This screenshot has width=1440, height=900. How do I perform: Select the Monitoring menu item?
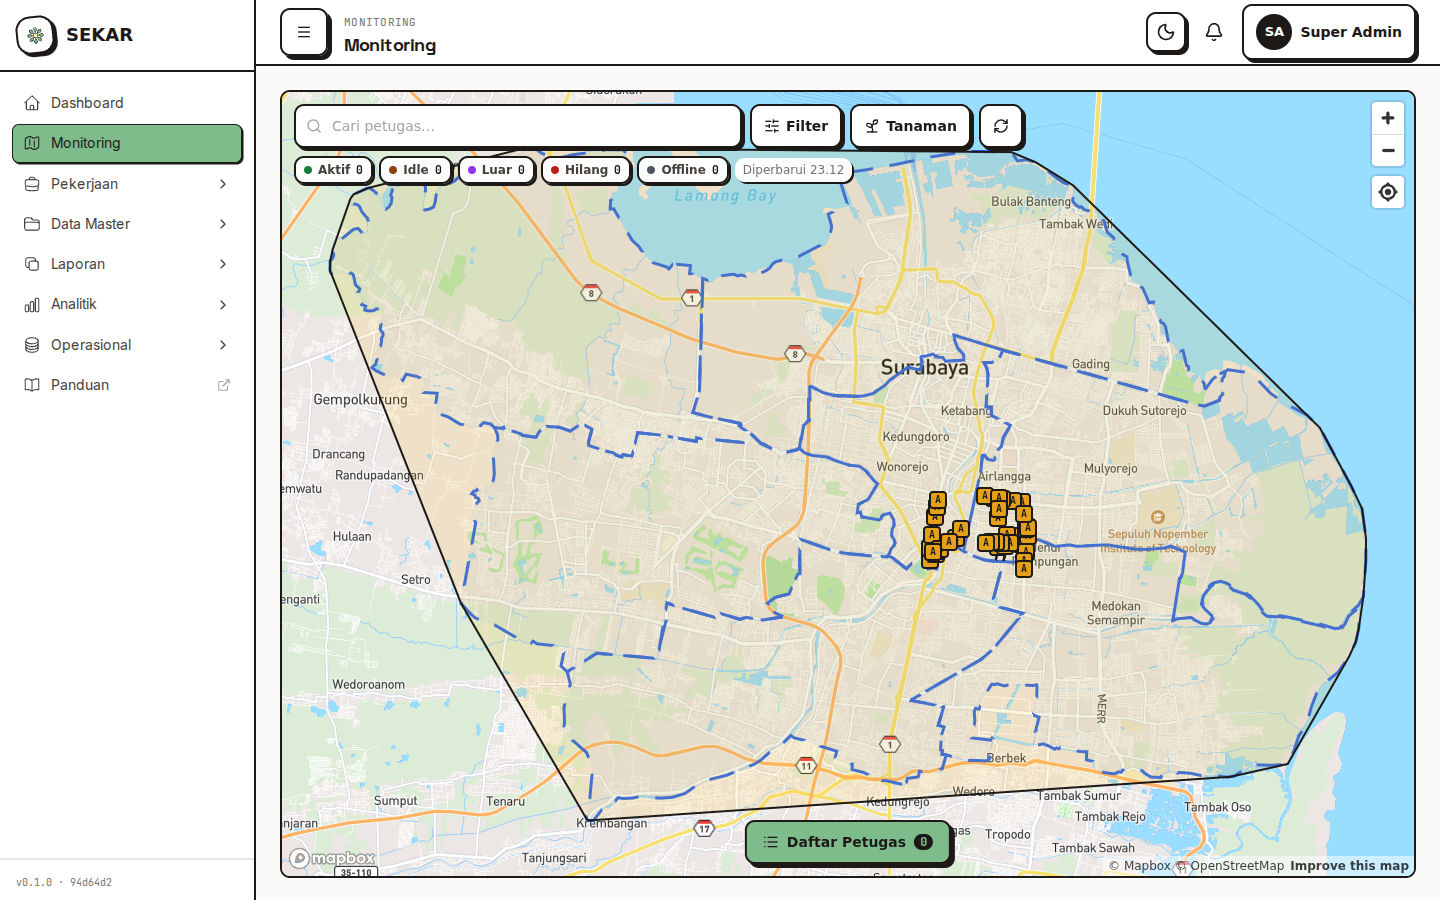pos(127,143)
